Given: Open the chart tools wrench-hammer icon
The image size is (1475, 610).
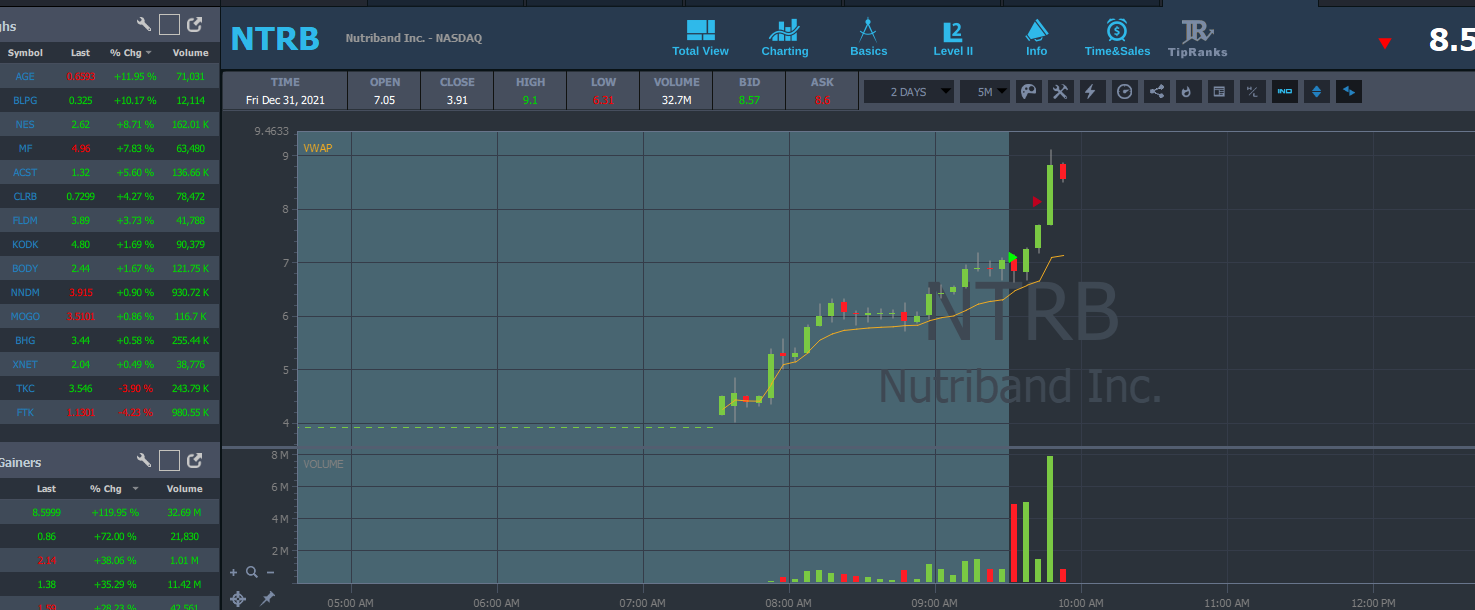Looking at the screenshot, I should click(x=1060, y=92).
